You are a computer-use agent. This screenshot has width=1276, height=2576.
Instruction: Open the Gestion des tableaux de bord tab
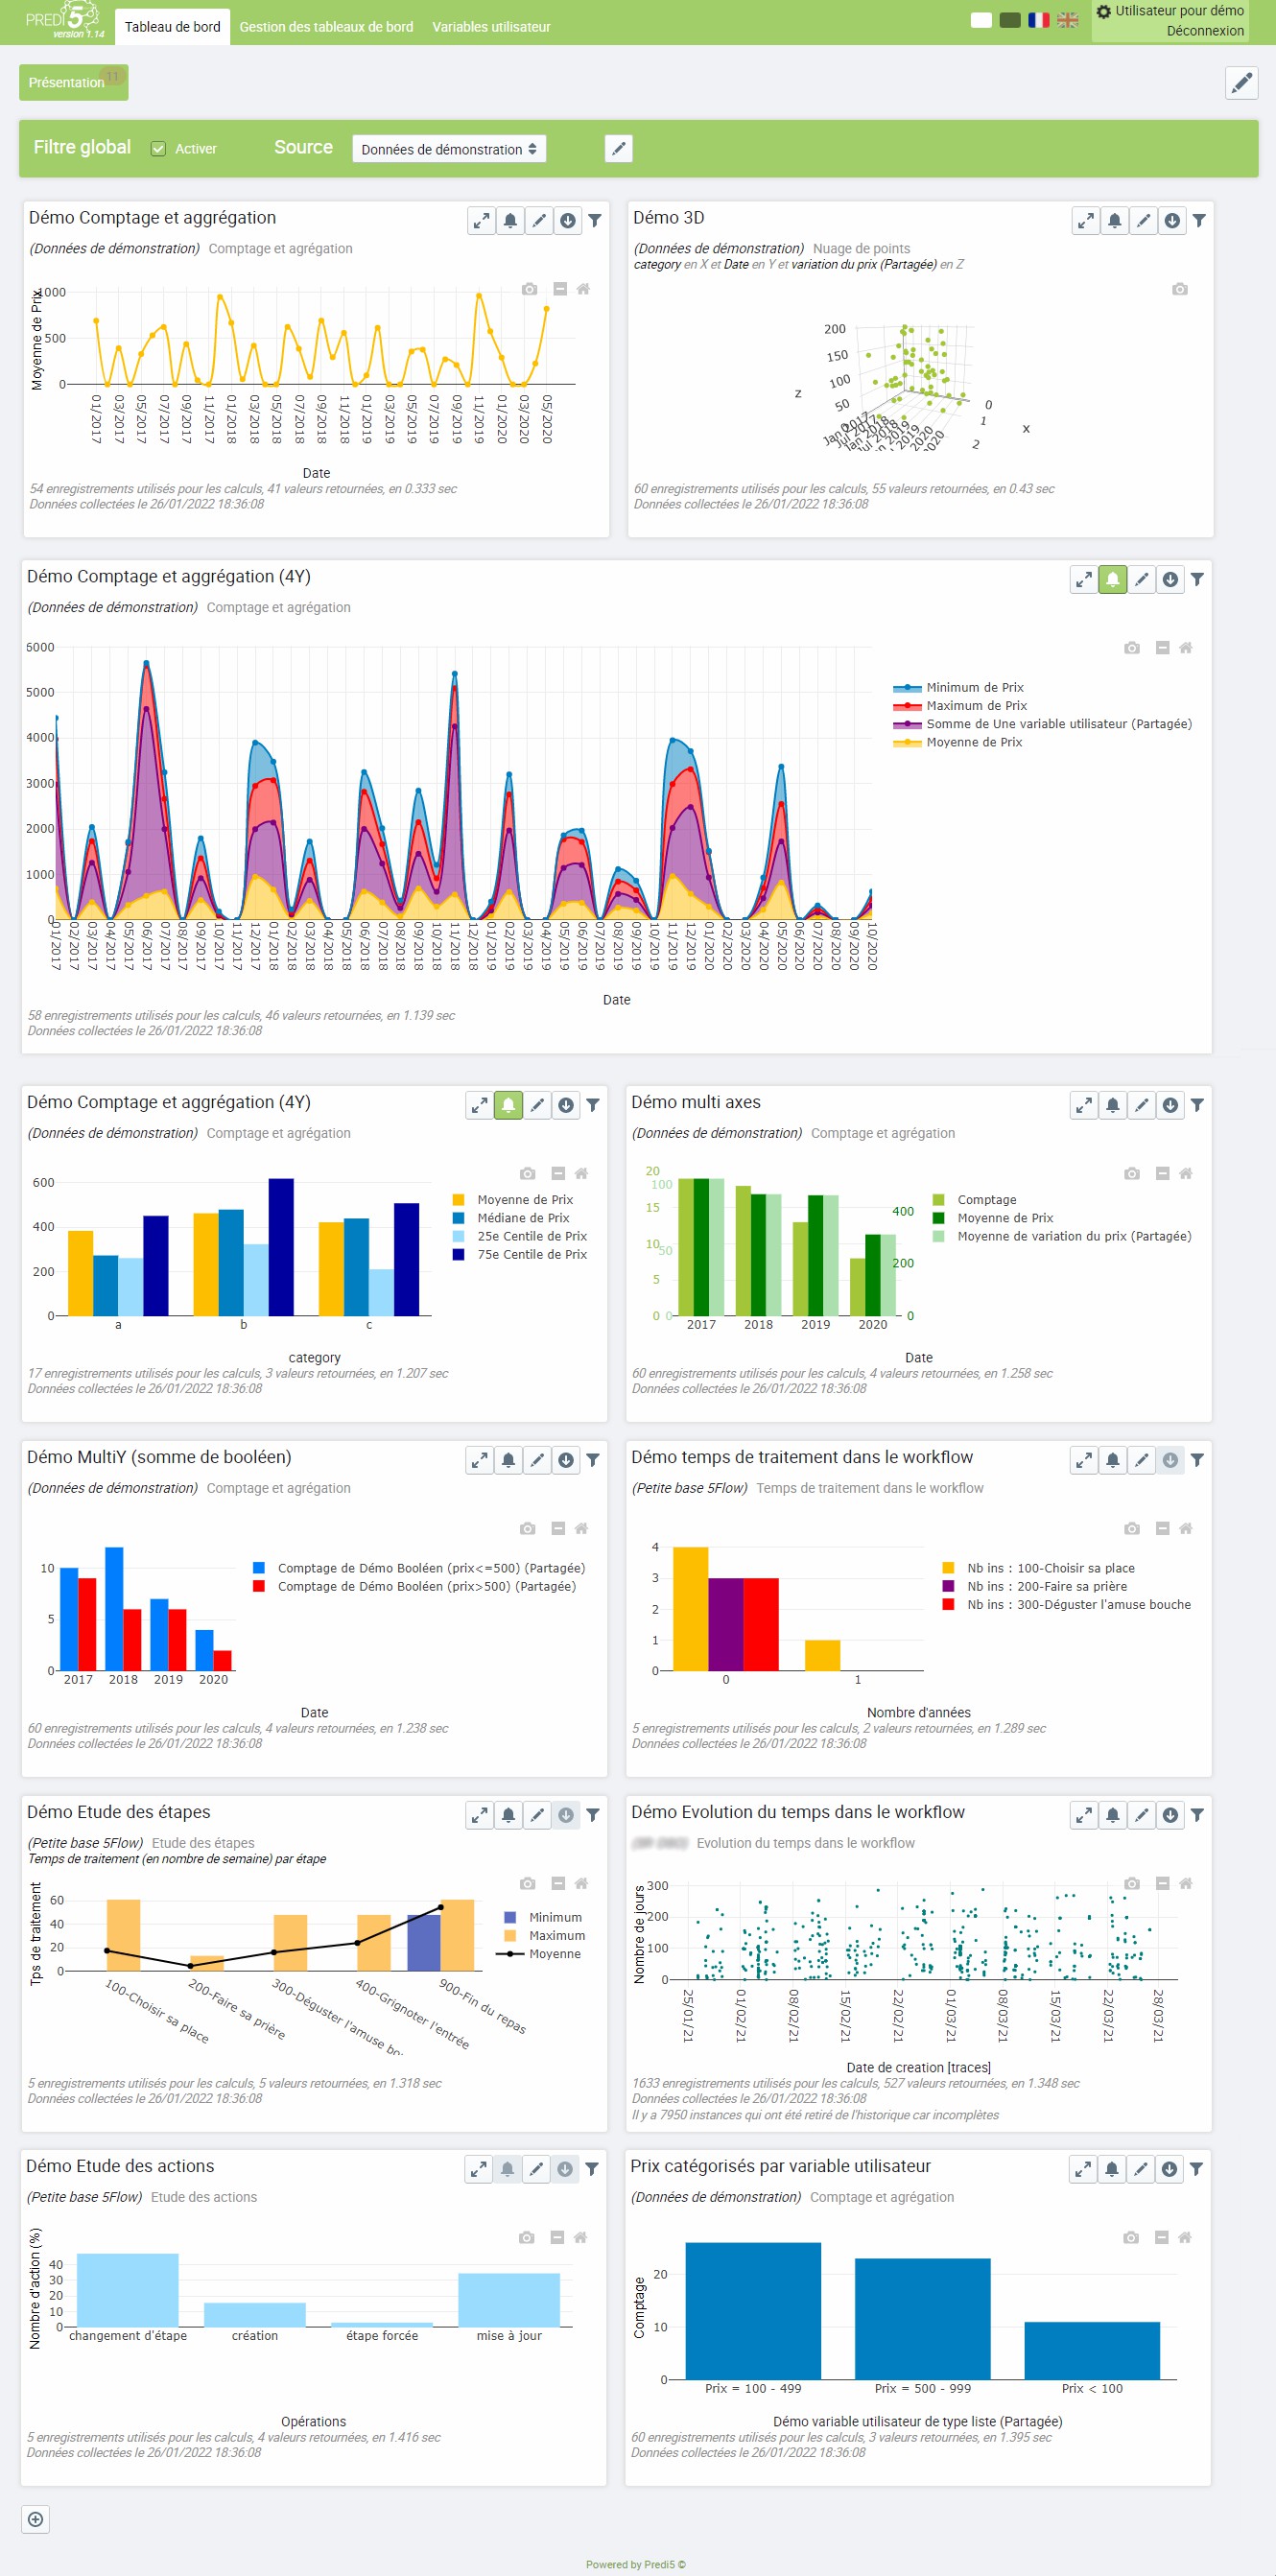click(326, 27)
